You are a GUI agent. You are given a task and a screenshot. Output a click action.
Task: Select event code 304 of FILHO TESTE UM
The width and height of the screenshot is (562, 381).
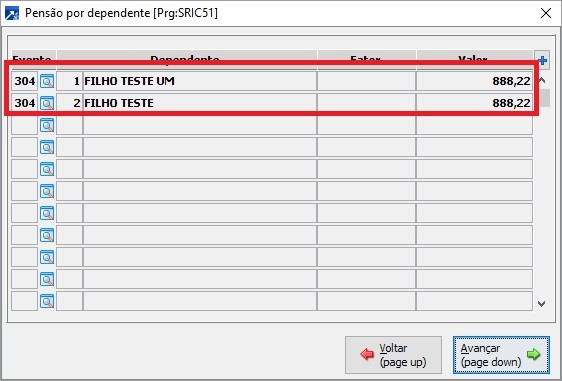click(x=24, y=81)
